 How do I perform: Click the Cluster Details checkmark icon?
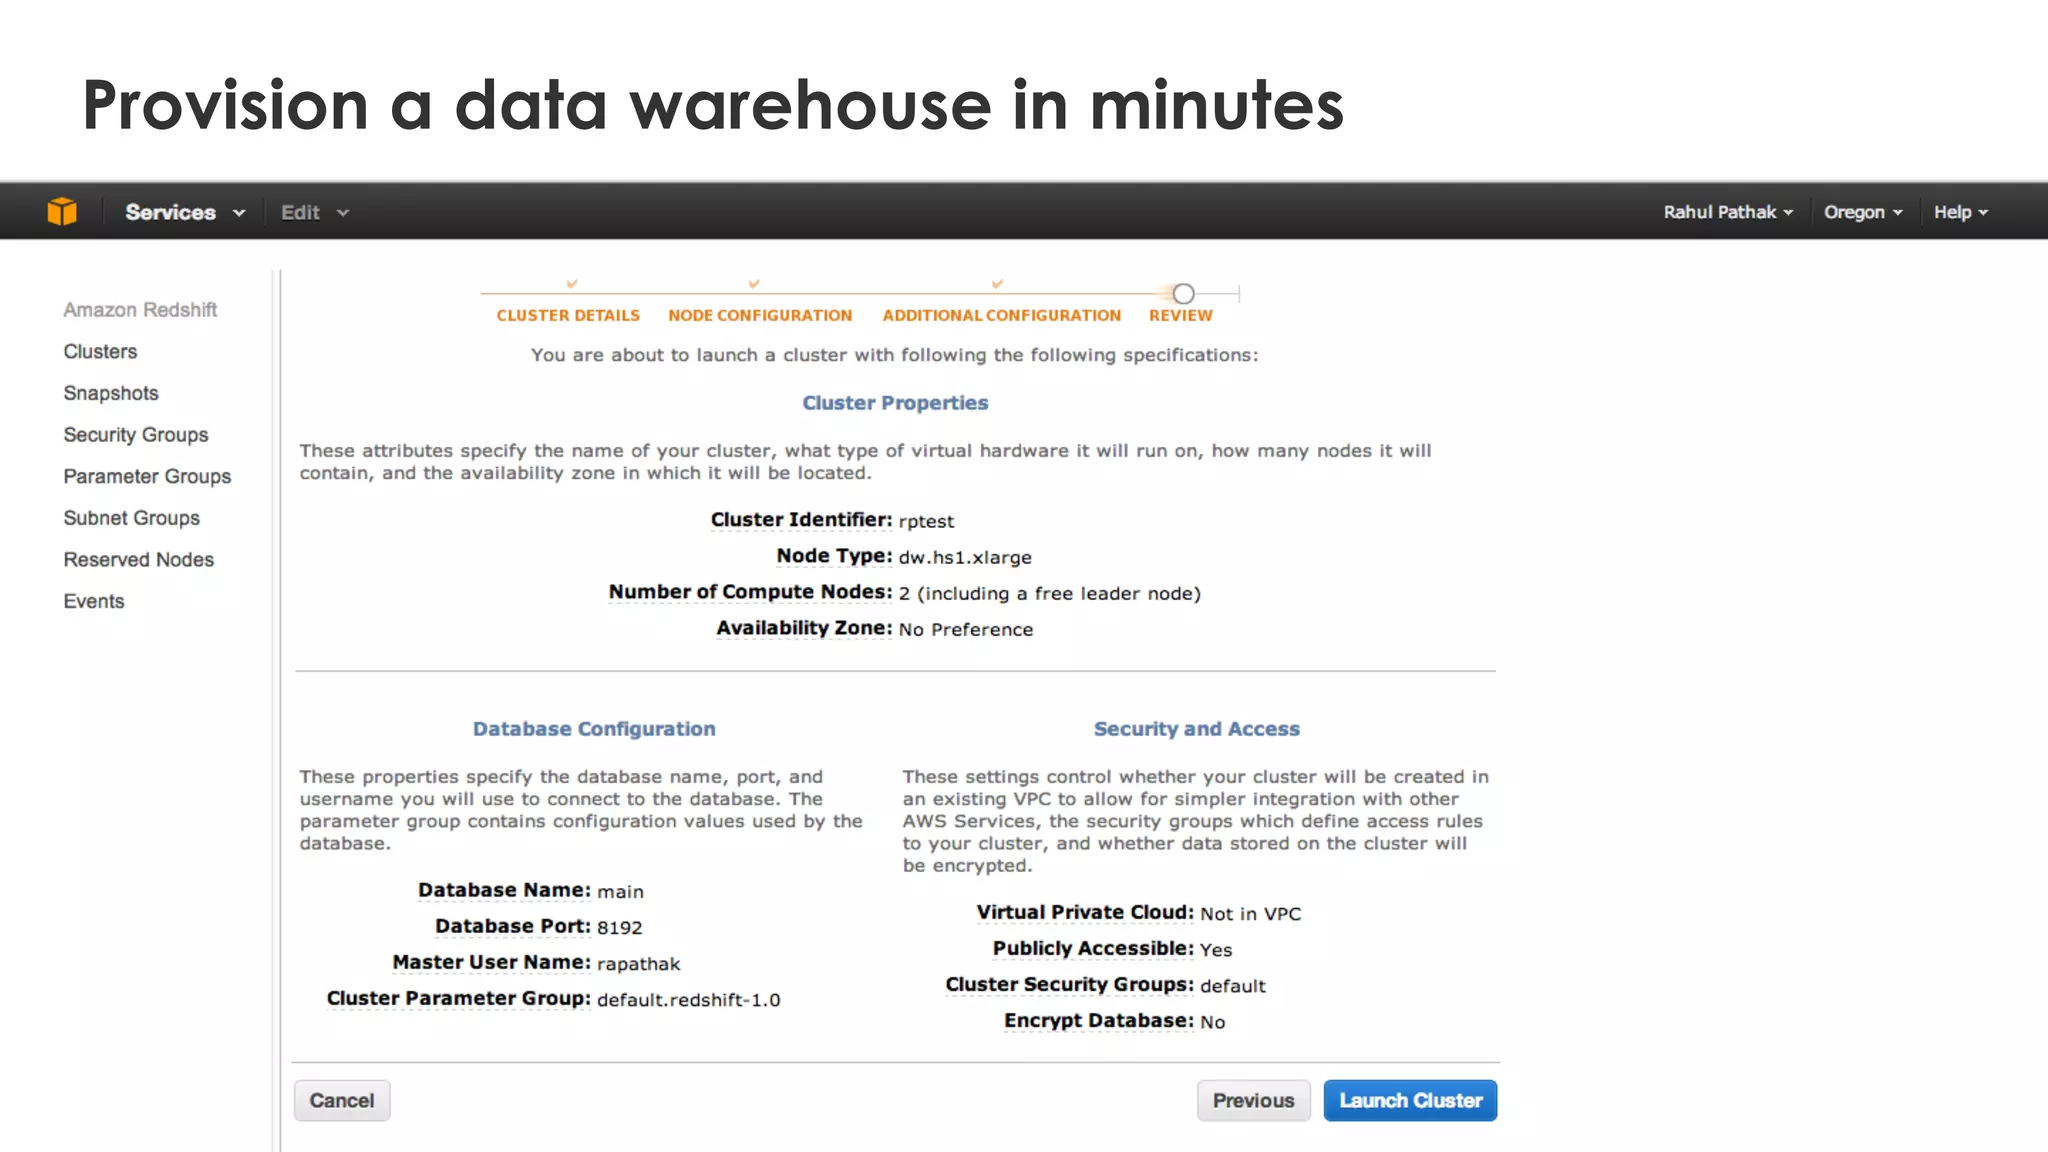572,284
